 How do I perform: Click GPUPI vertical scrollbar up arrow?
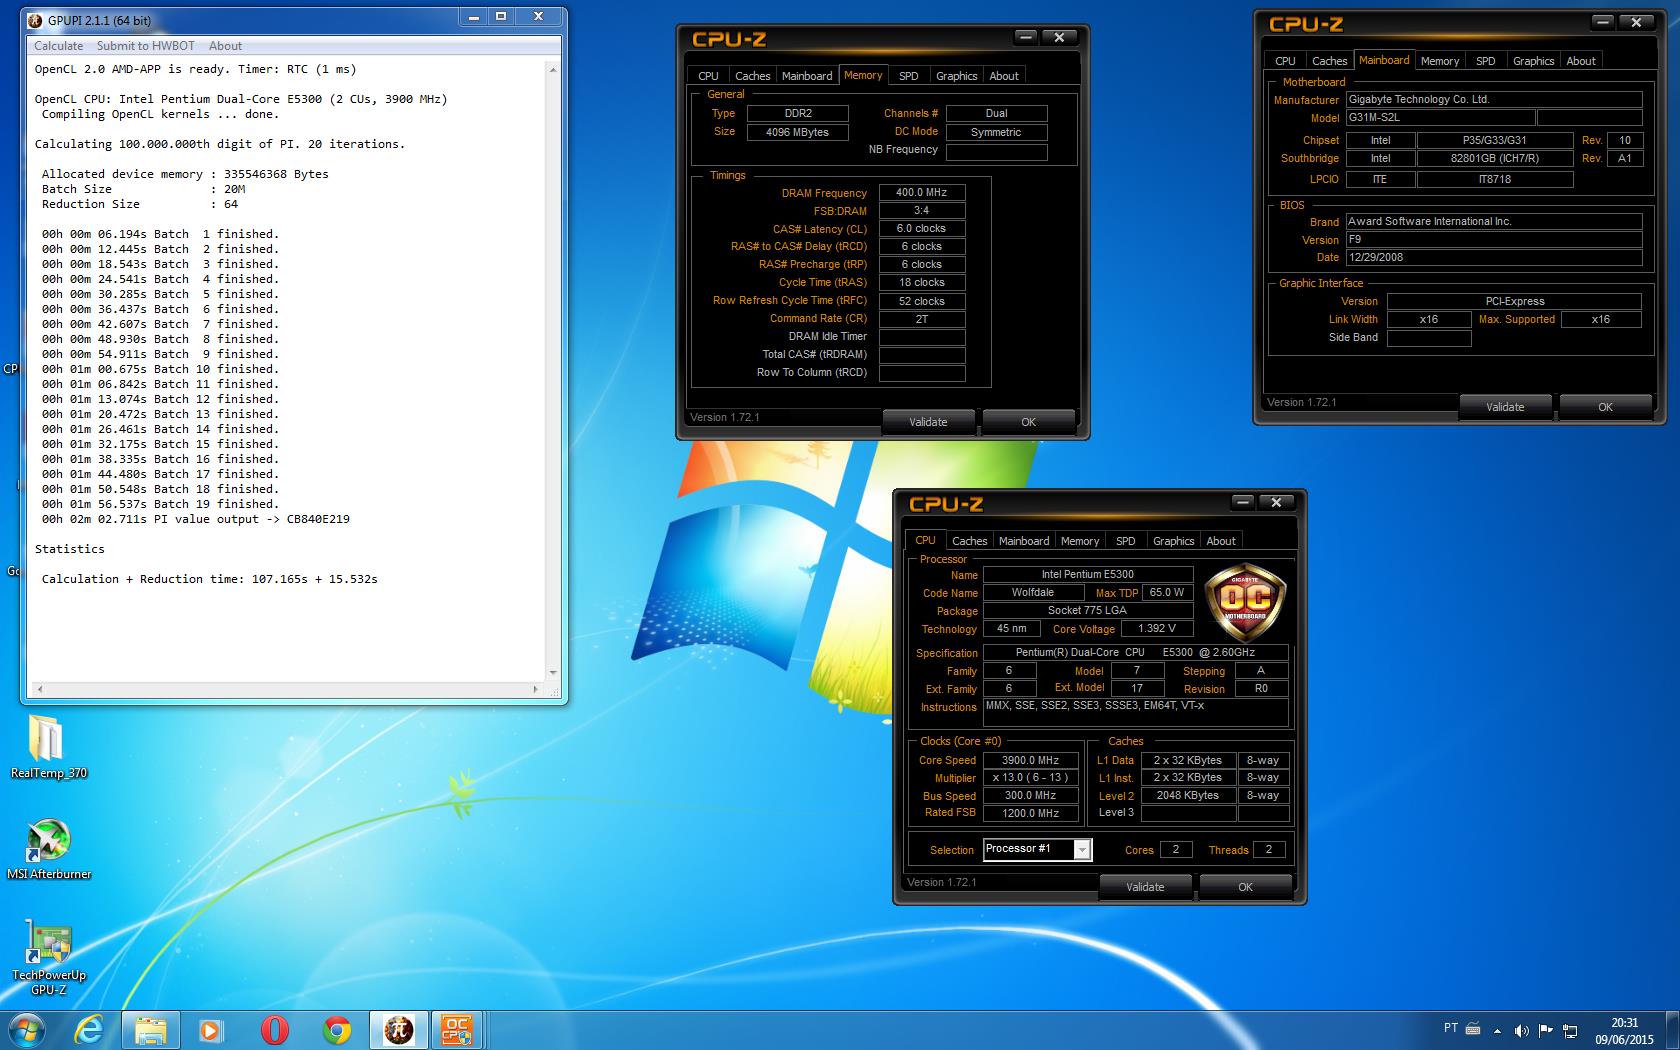point(553,69)
